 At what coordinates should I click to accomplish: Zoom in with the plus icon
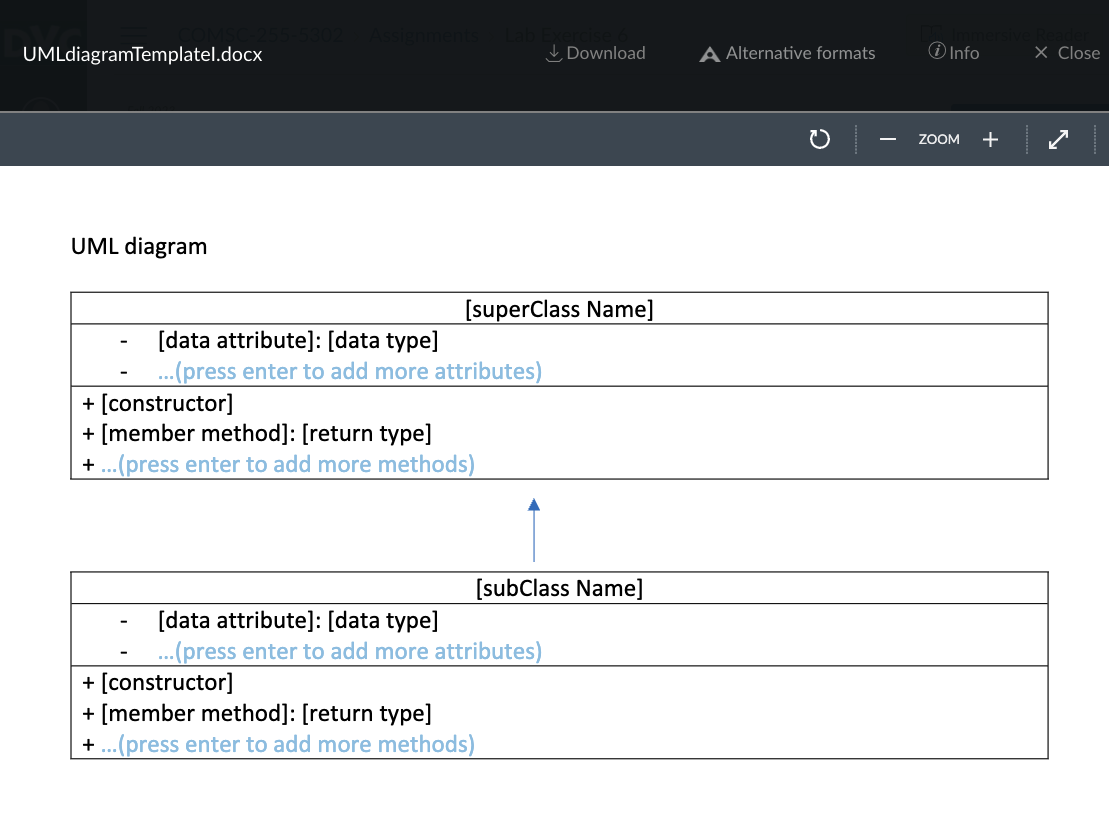(990, 140)
